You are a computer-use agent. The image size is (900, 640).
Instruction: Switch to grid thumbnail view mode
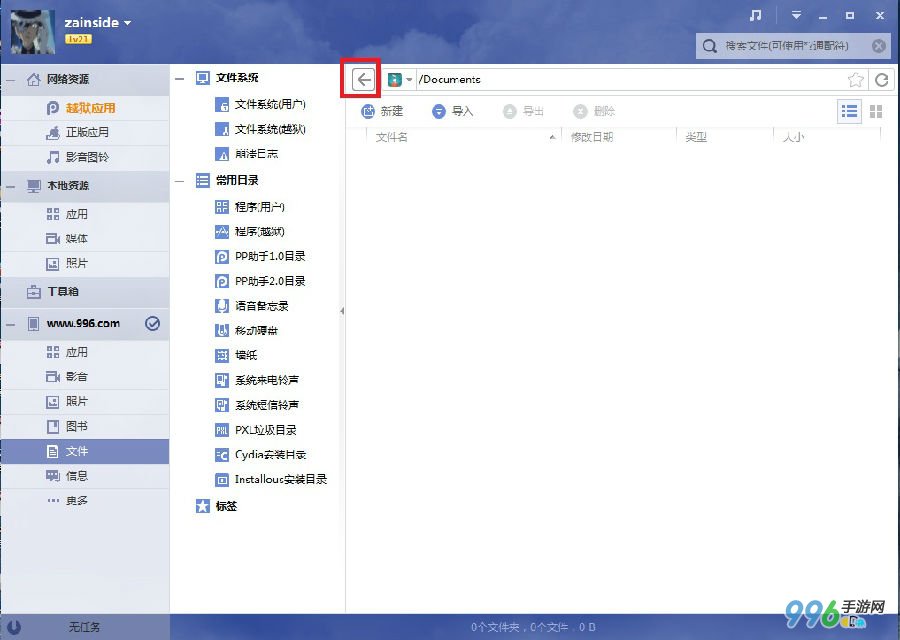click(876, 111)
